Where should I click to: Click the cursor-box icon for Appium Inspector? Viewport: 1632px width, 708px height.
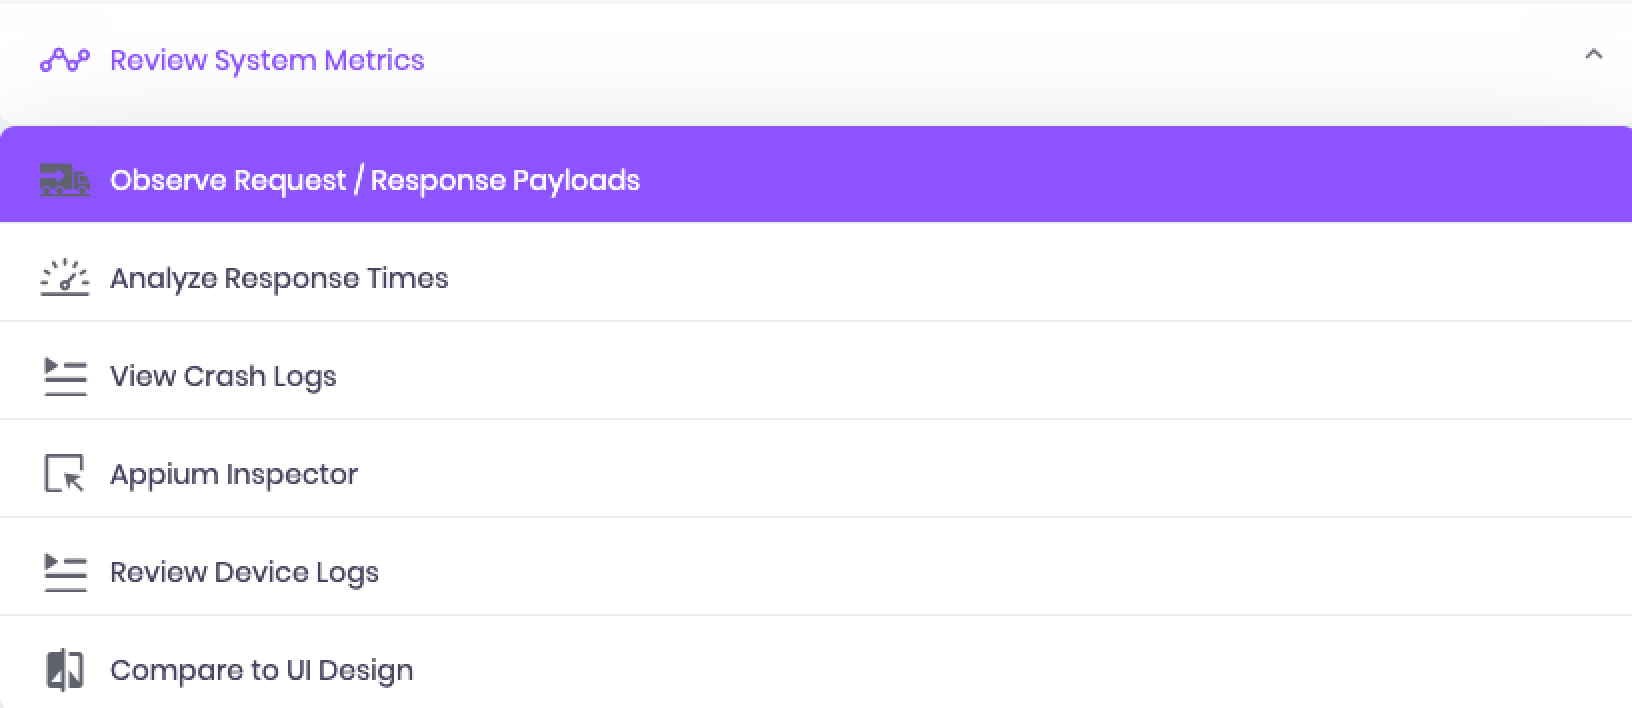tap(65, 474)
